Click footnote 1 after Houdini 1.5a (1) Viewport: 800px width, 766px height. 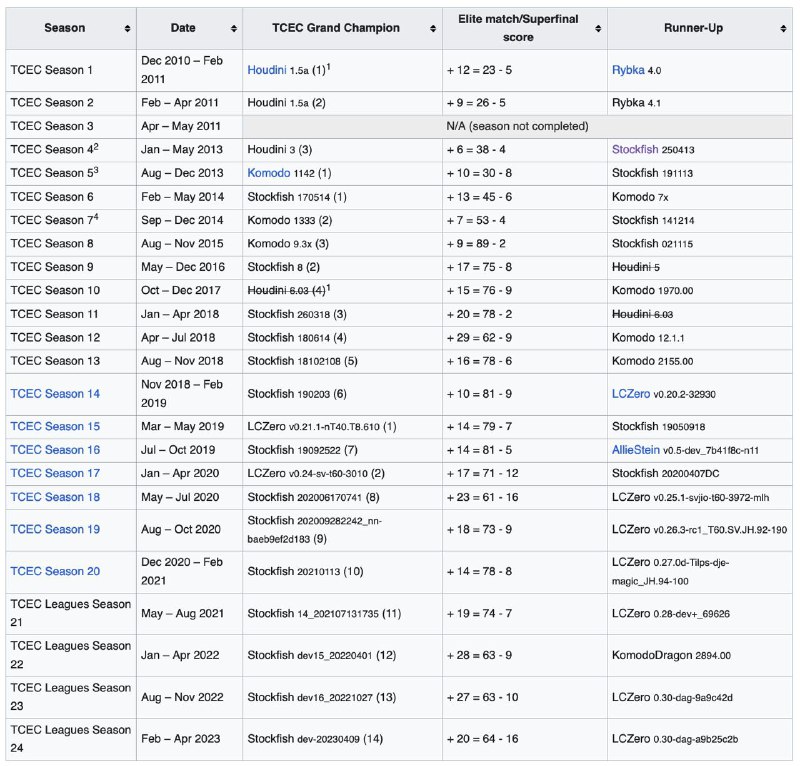click(329, 66)
